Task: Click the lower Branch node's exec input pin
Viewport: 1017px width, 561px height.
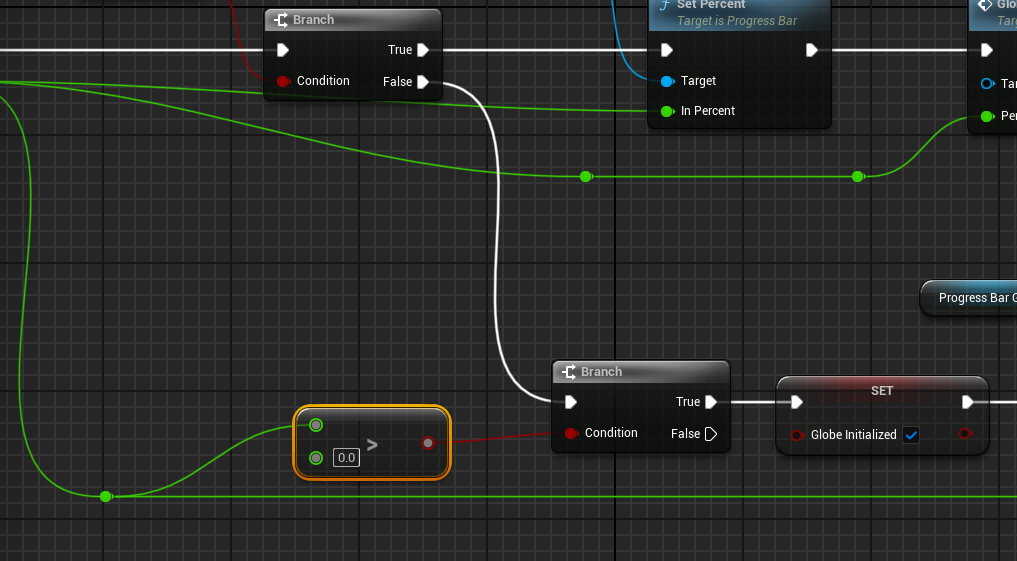Action: [x=570, y=402]
